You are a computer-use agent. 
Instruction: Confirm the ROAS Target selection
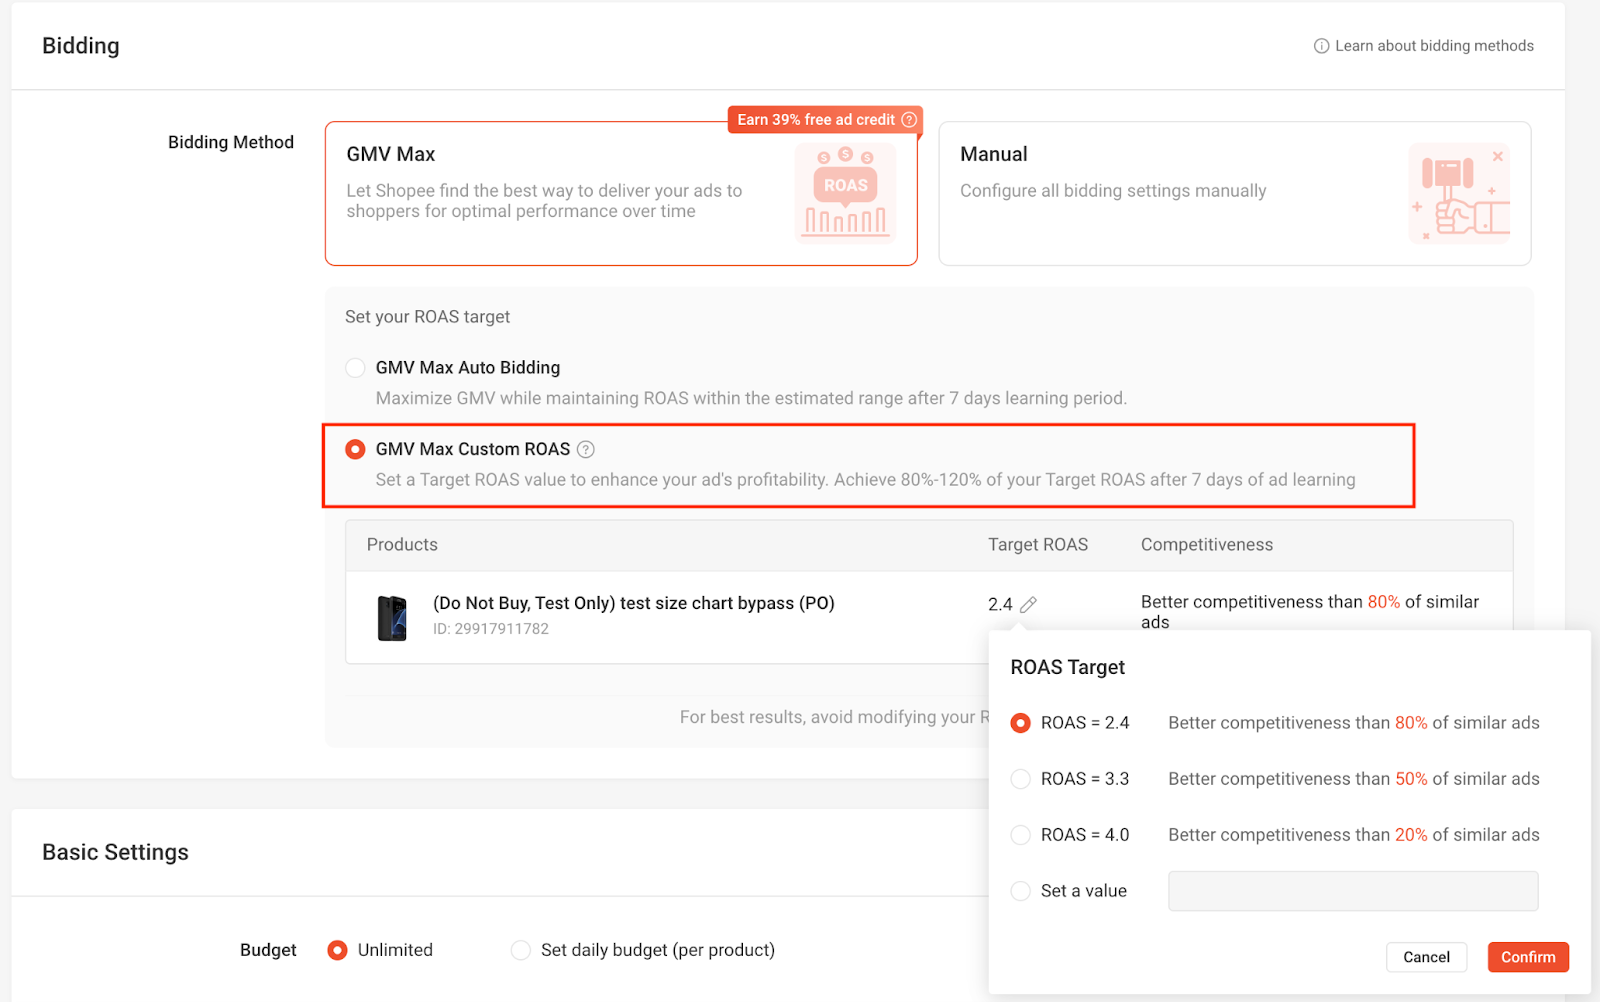click(1528, 957)
